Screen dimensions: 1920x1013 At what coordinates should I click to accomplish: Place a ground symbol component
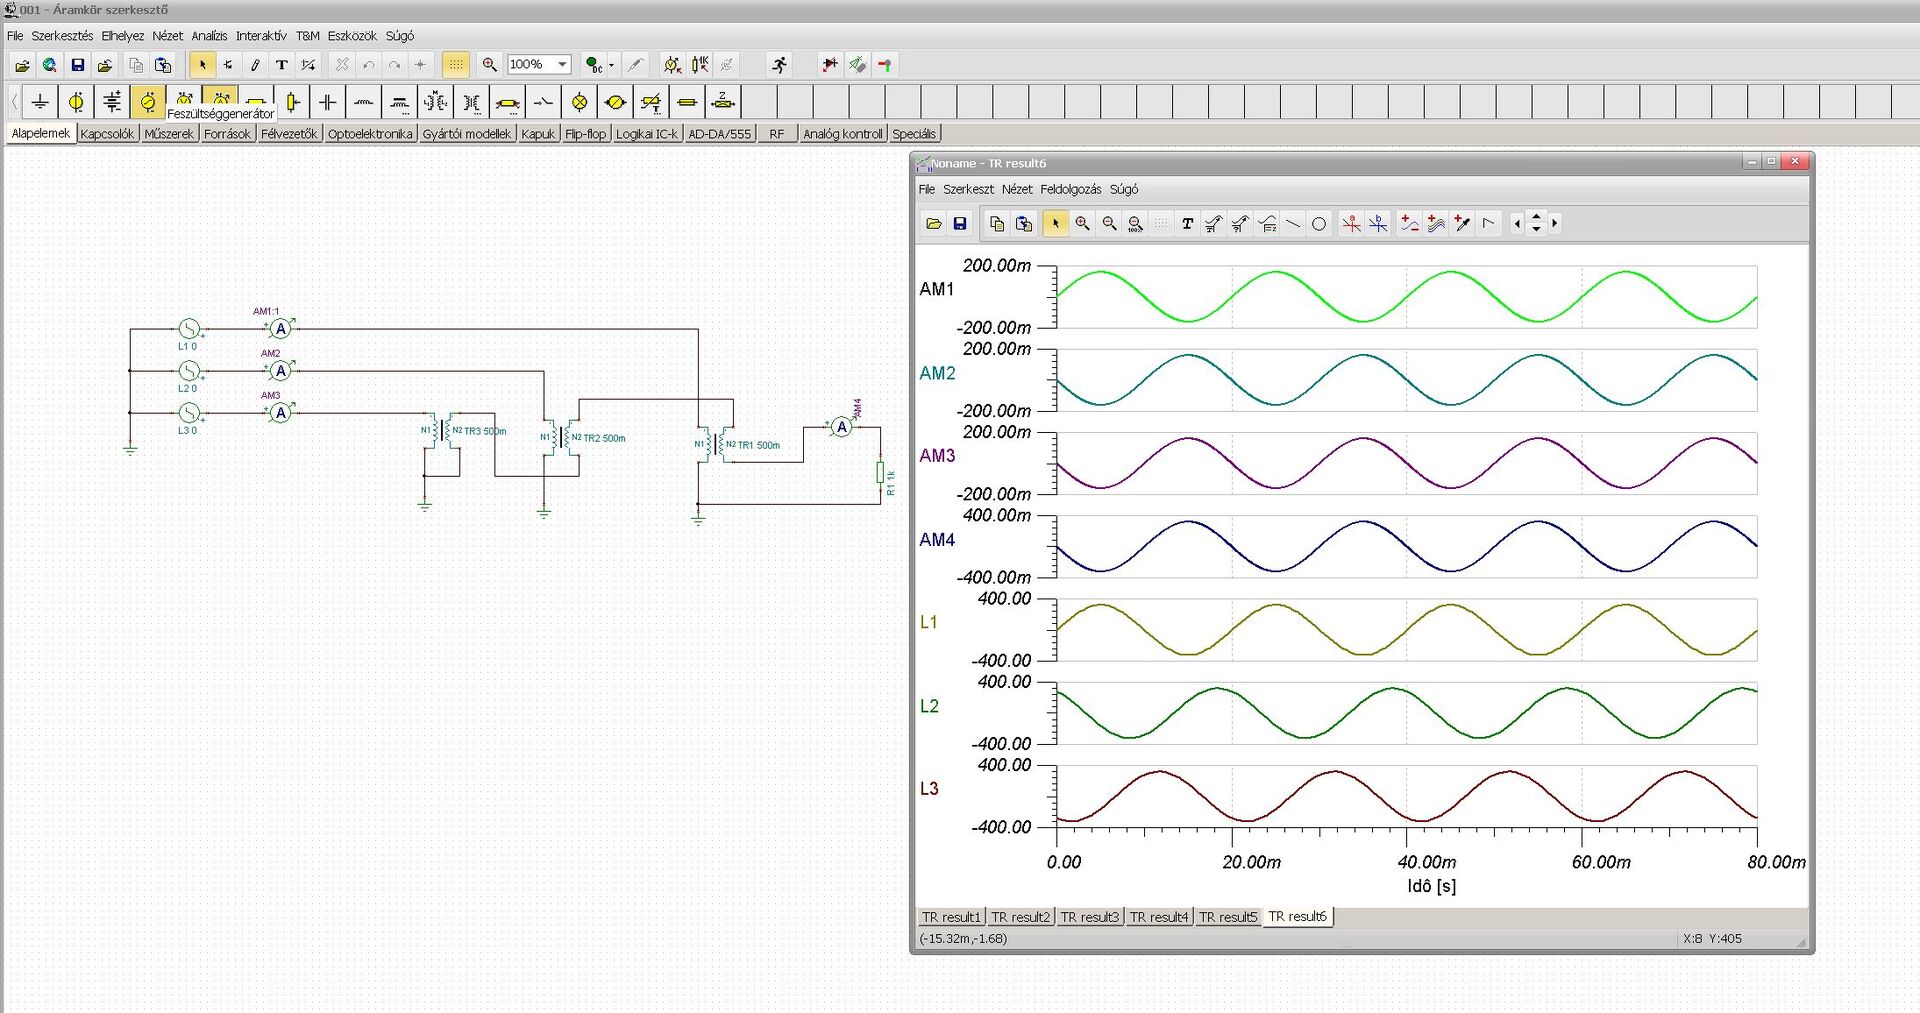[x=40, y=101]
